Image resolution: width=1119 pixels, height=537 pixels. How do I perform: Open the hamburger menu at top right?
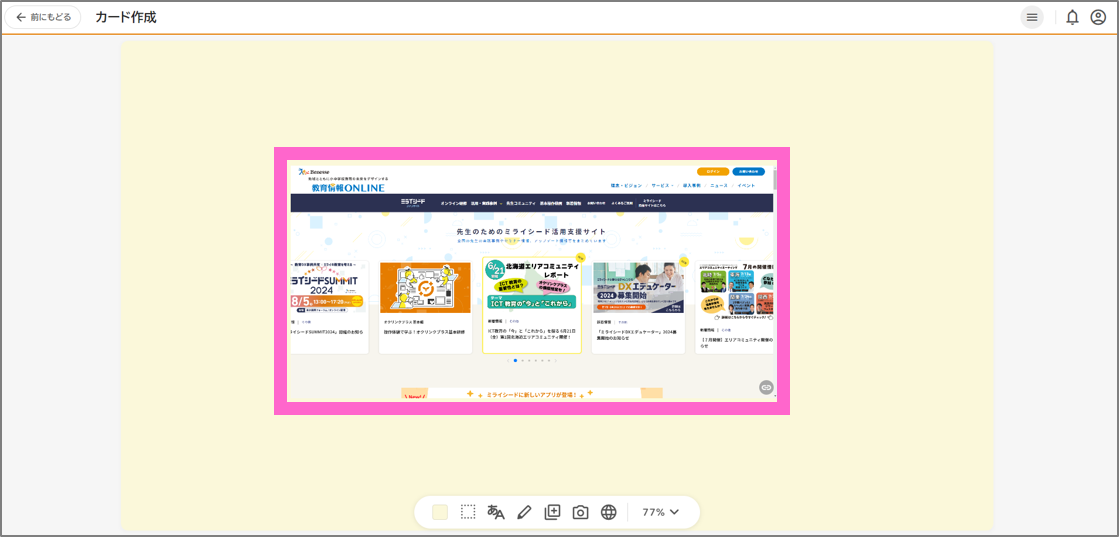(x=1032, y=17)
